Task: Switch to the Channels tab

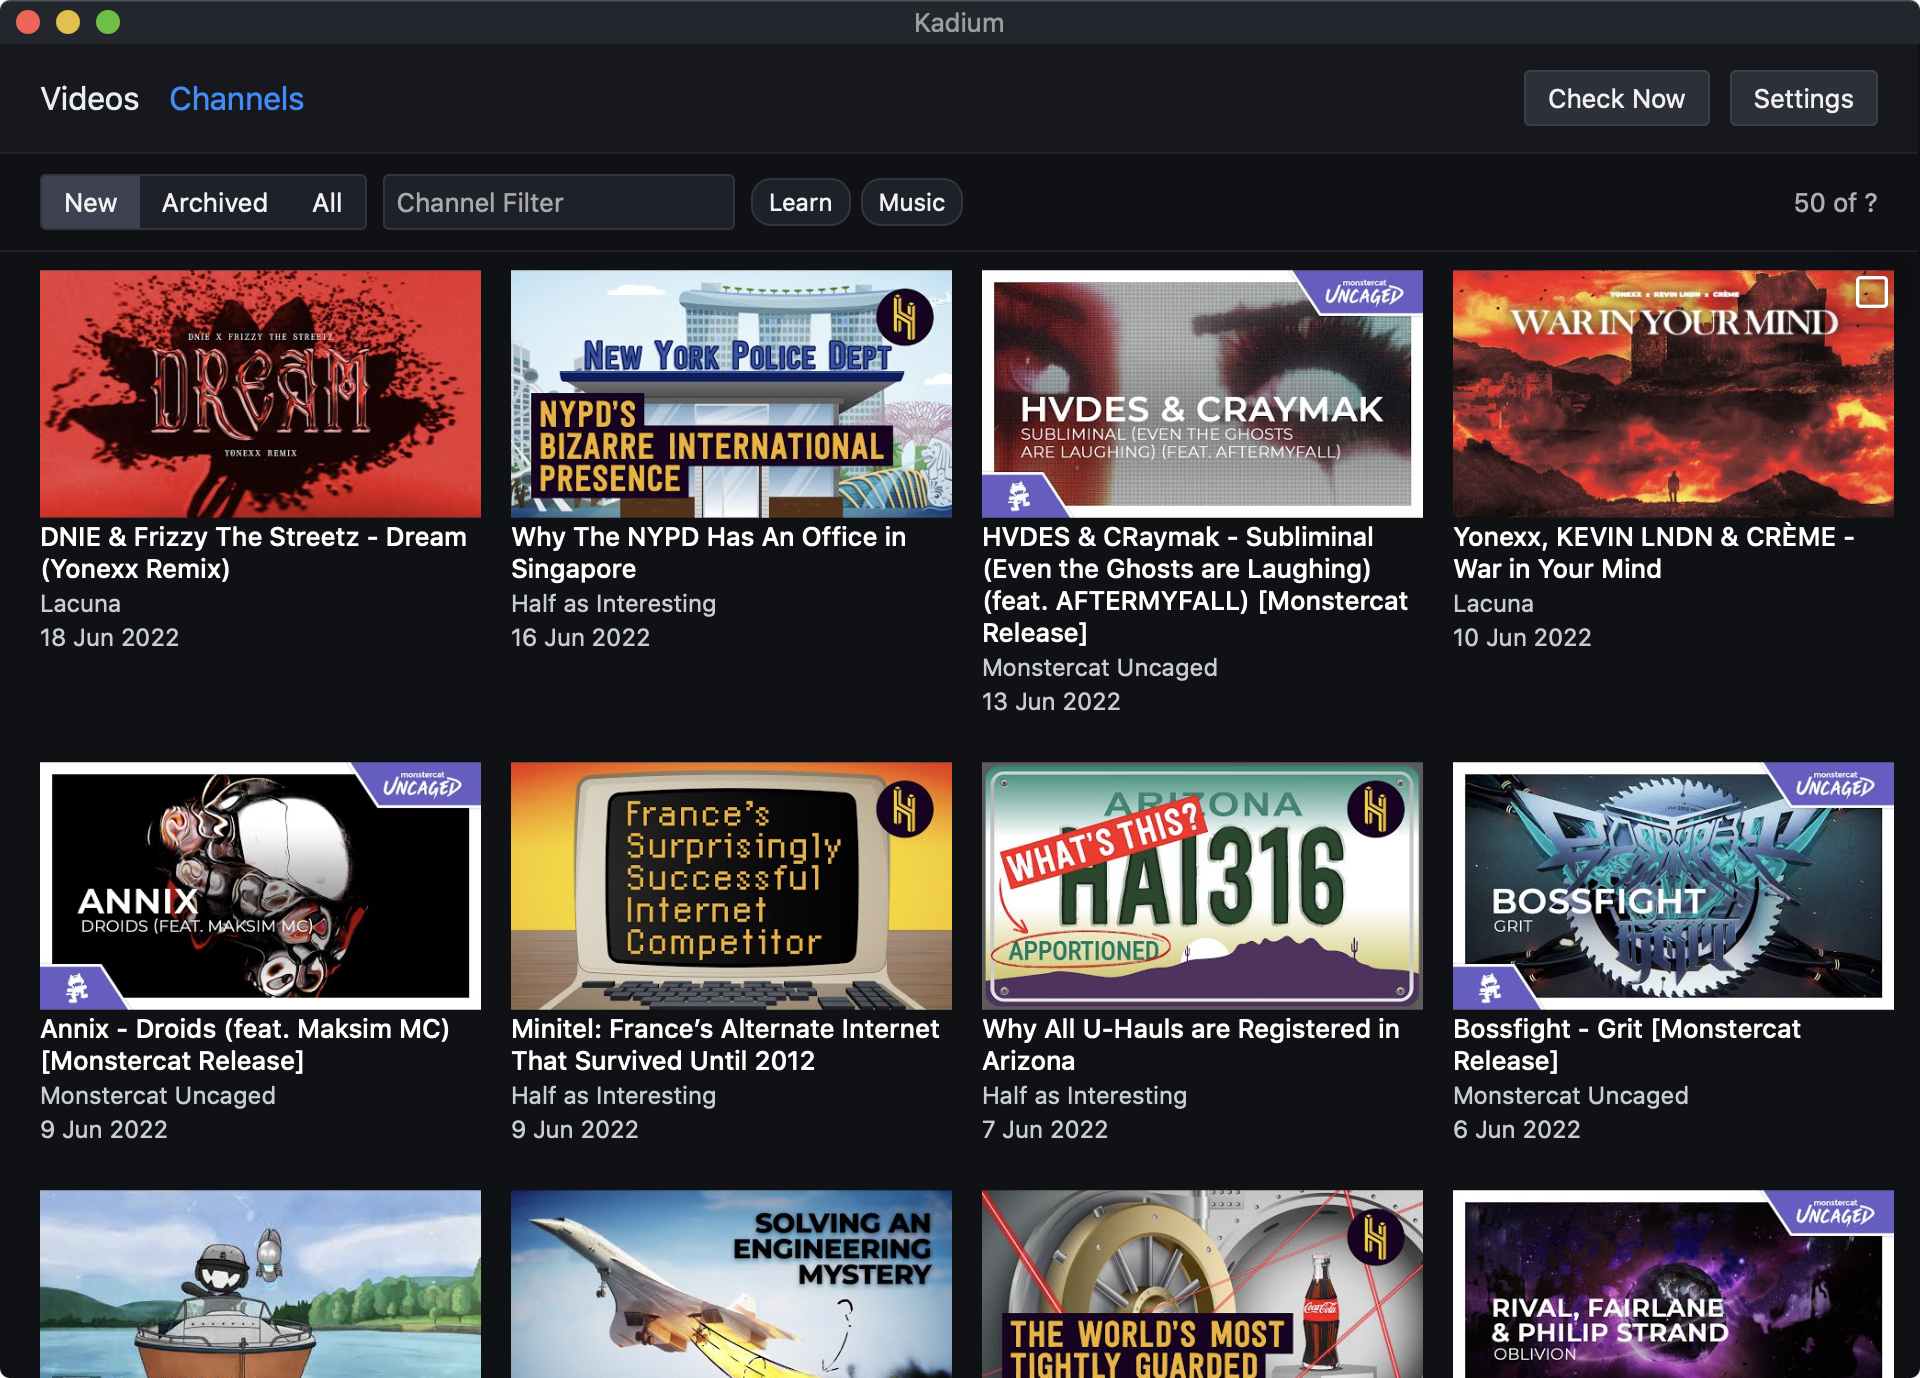Action: point(236,99)
